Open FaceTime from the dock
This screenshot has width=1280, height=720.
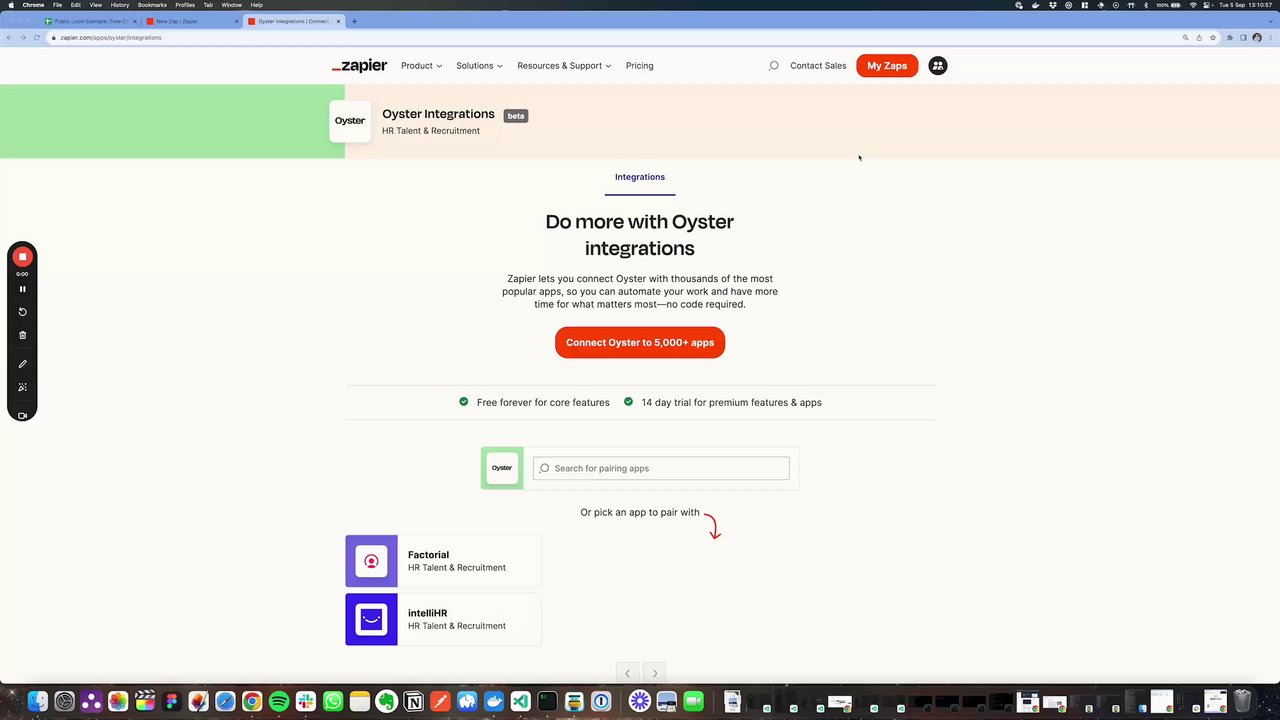coord(694,702)
